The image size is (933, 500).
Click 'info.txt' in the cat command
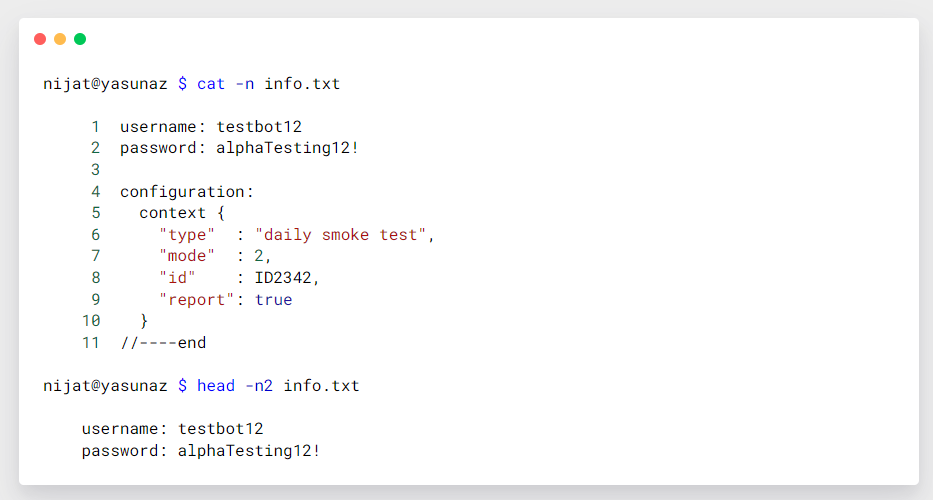[x=302, y=84]
